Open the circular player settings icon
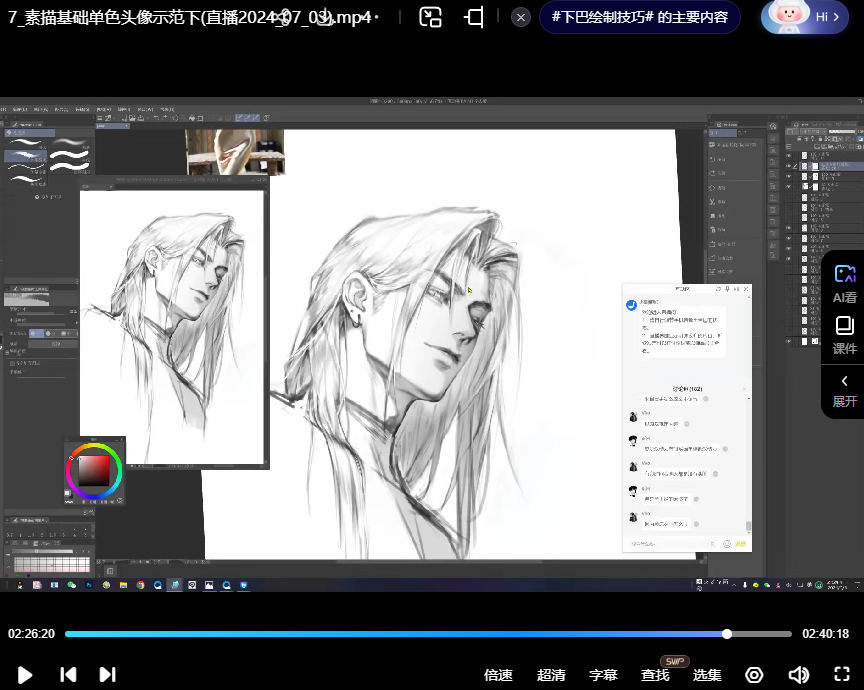Image resolution: width=864 pixels, height=690 pixels. click(755, 675)
